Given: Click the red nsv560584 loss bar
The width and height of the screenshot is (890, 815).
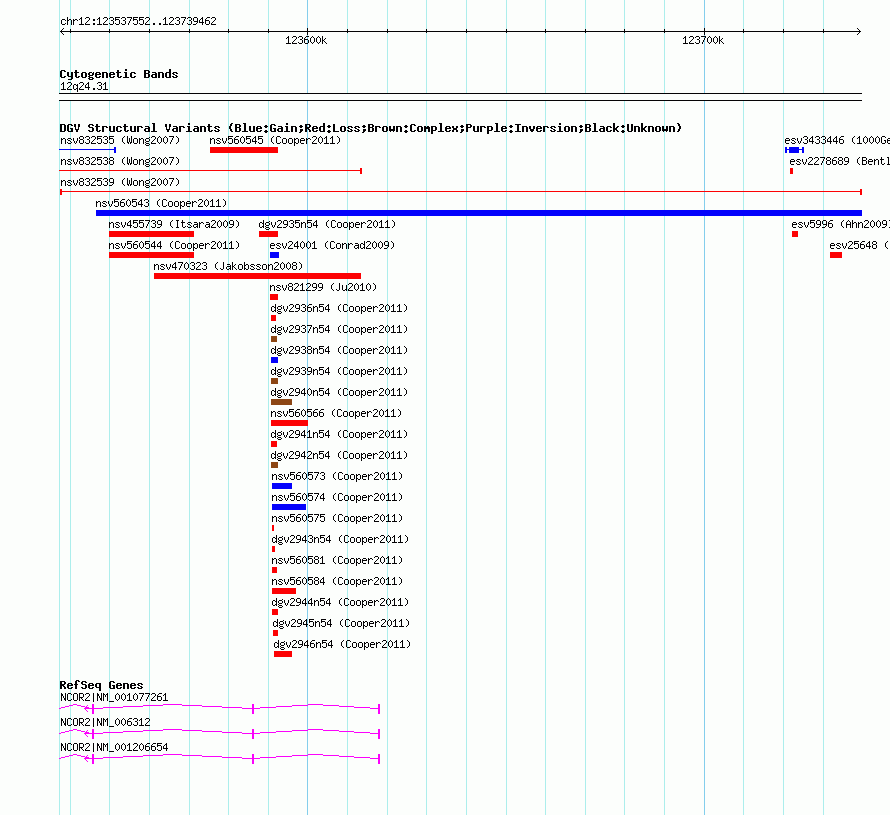Looking at the screenshot, I should (284, 591).
